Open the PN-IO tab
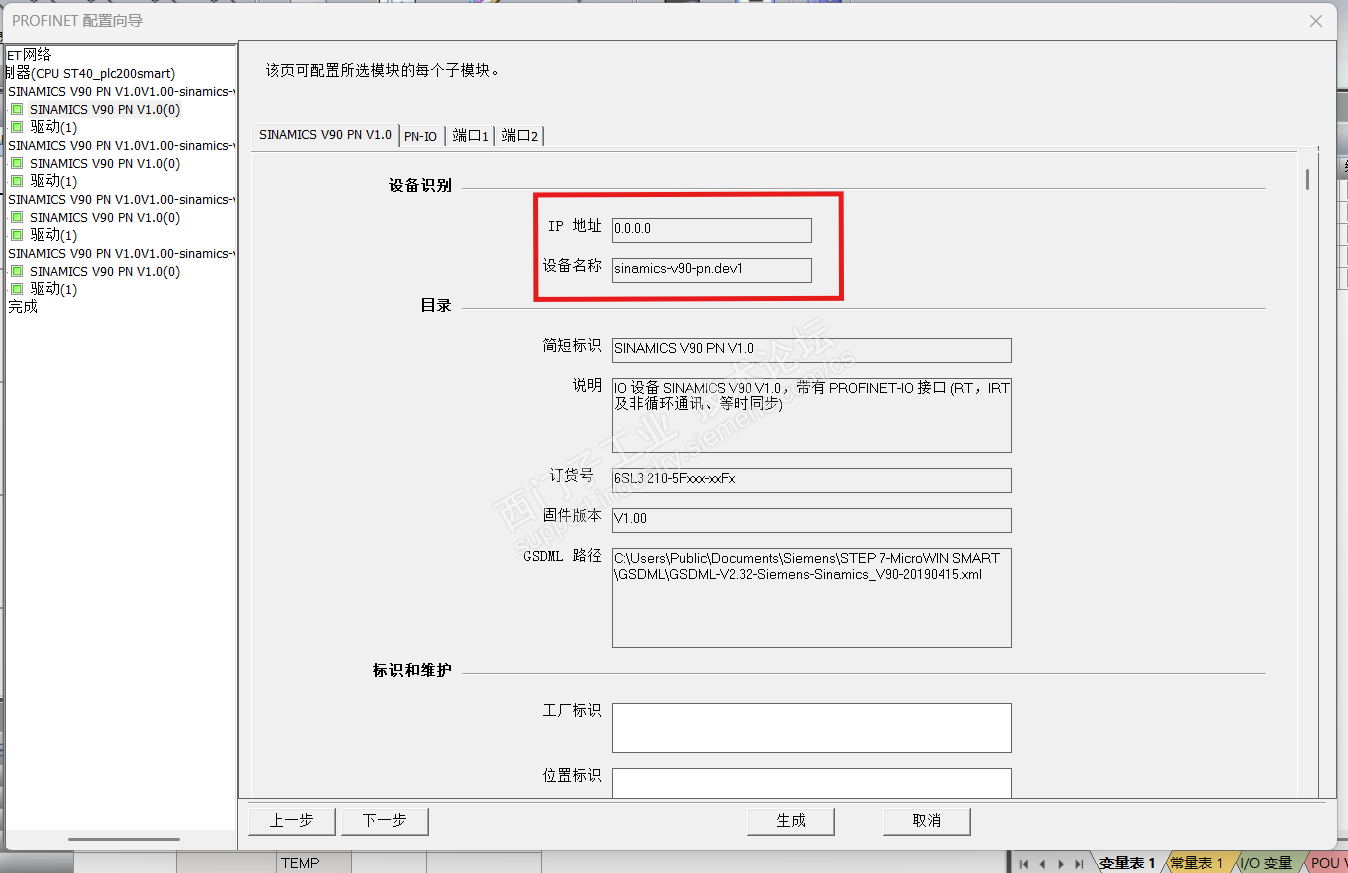This screenshot has width=1348, height=873. tap(421, 136)
